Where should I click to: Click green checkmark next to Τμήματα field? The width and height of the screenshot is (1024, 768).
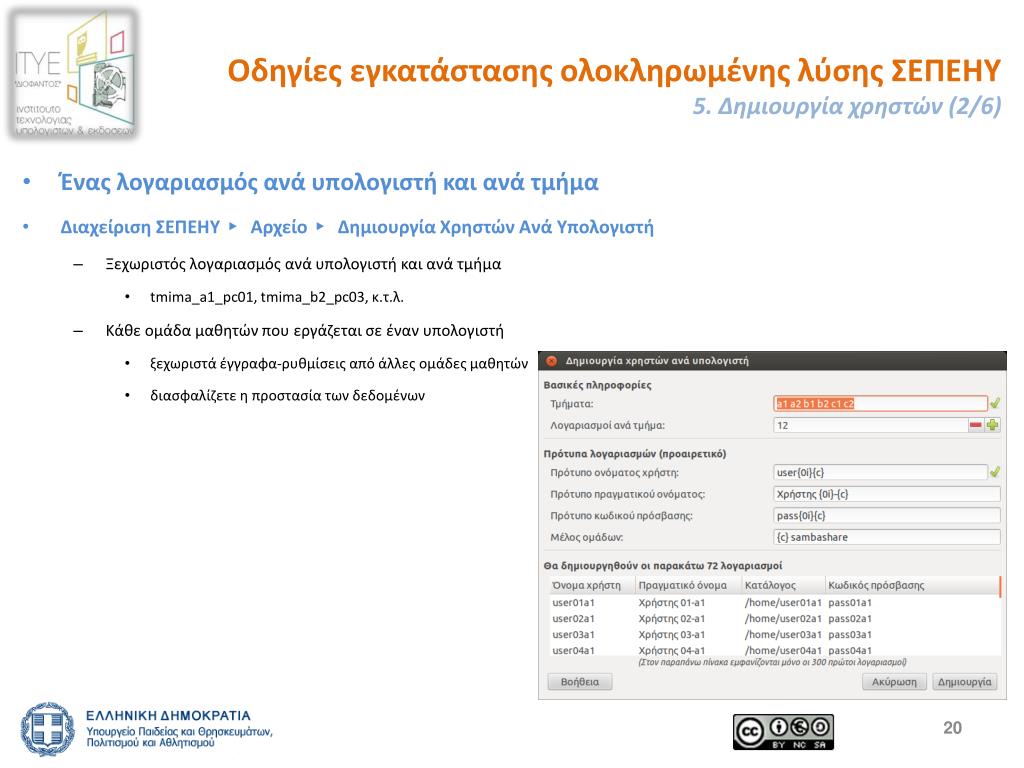click(995, 404)
